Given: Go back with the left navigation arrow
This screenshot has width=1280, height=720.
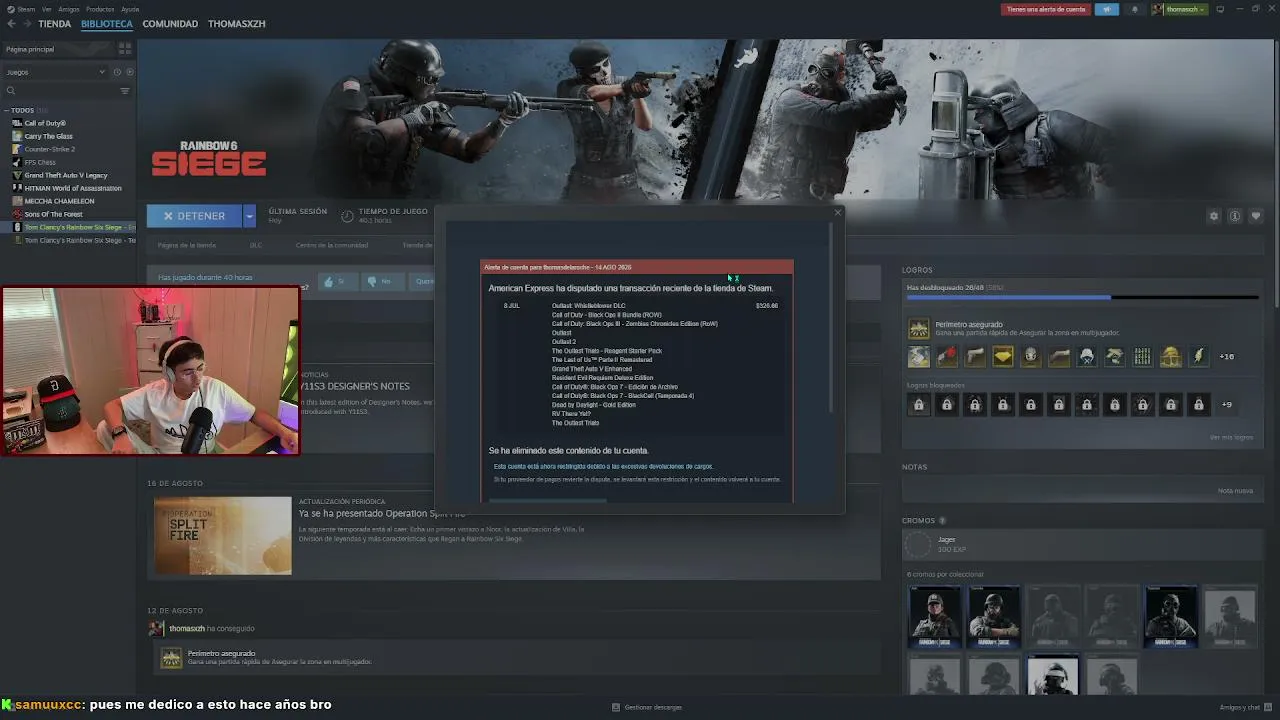Looking at the screenshot, I should point(9,24).
